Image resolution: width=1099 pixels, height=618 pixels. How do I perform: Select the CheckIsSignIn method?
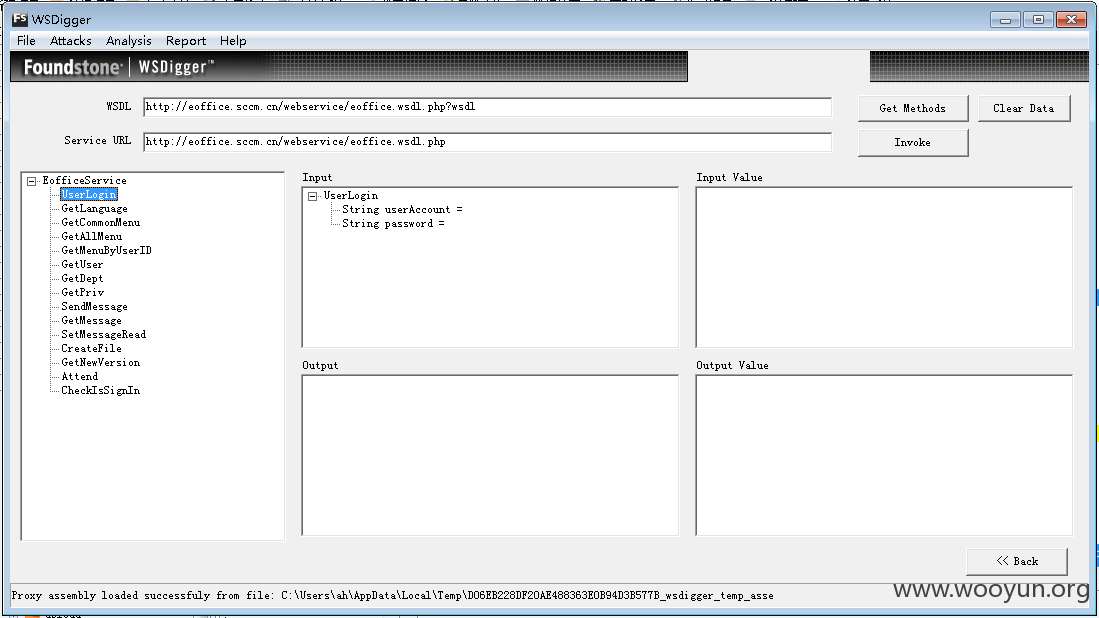pos(100,391)
